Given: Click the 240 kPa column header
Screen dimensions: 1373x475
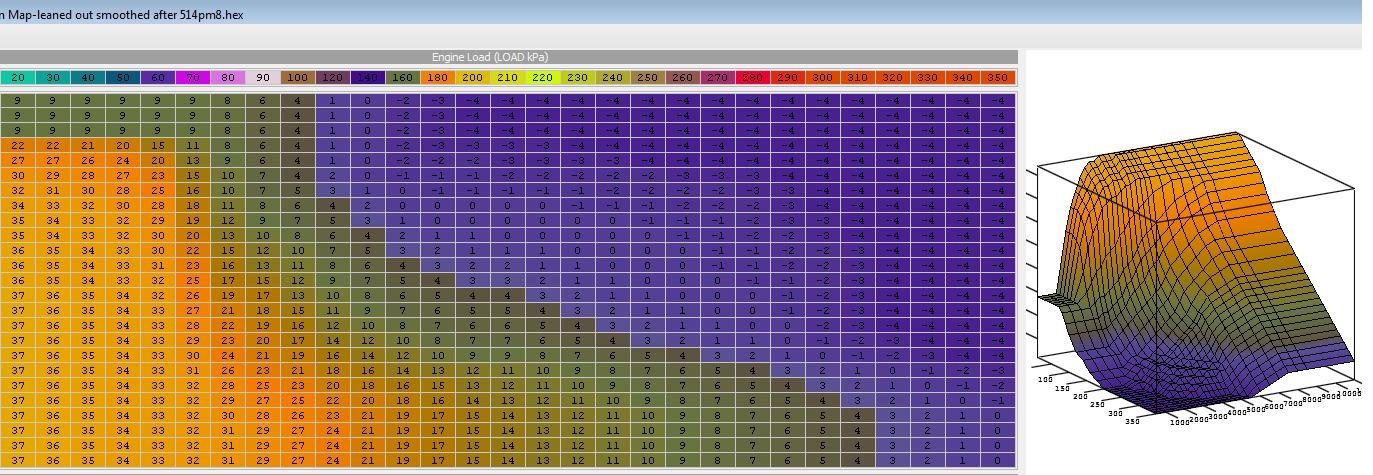Looking at the screenshot, I should point(612,77).
